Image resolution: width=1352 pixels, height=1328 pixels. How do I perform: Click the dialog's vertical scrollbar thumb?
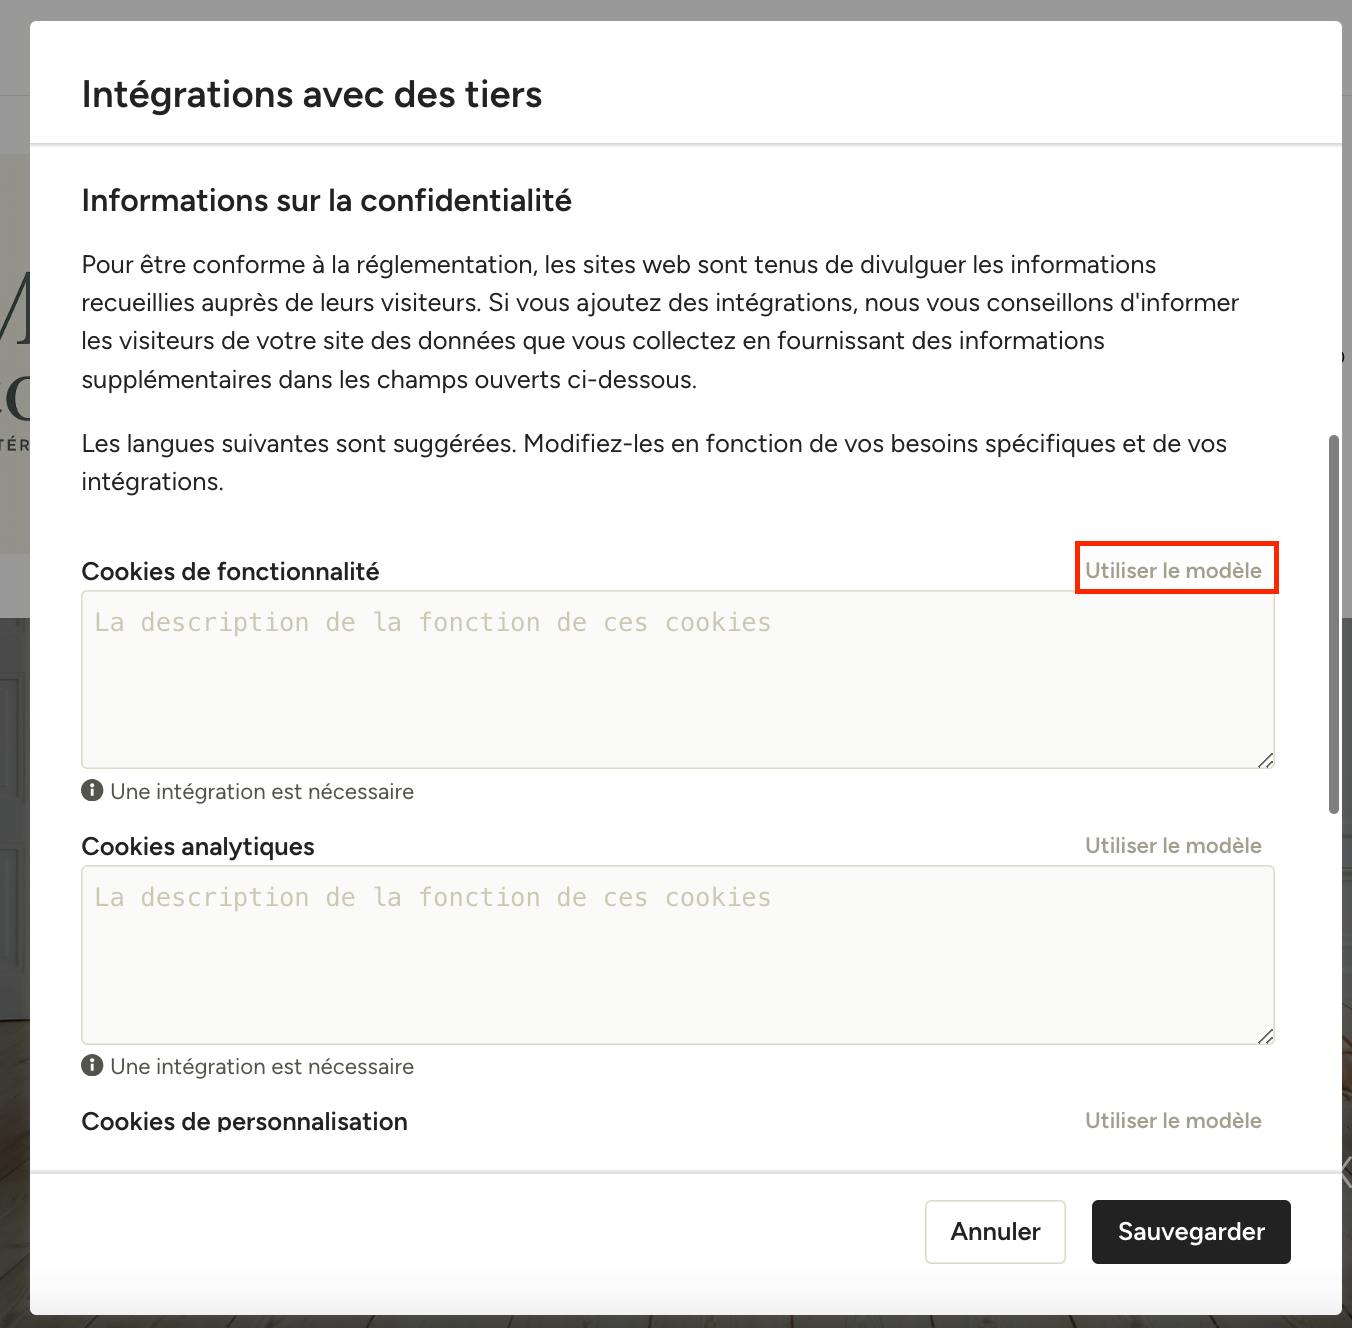(x=1333, y=625)
